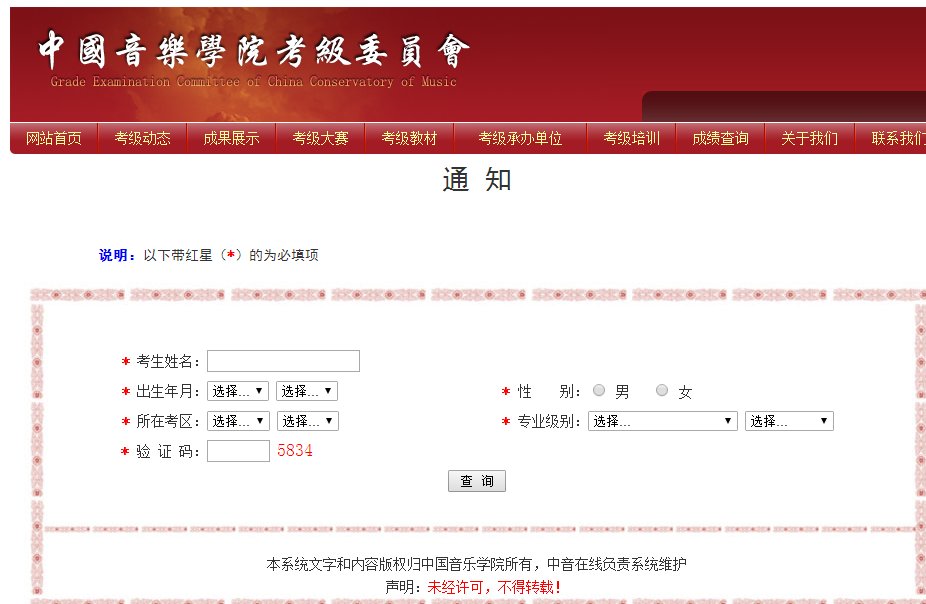
Task: Expand the birth year 选择 dropdown
Action: pos(238,390)
